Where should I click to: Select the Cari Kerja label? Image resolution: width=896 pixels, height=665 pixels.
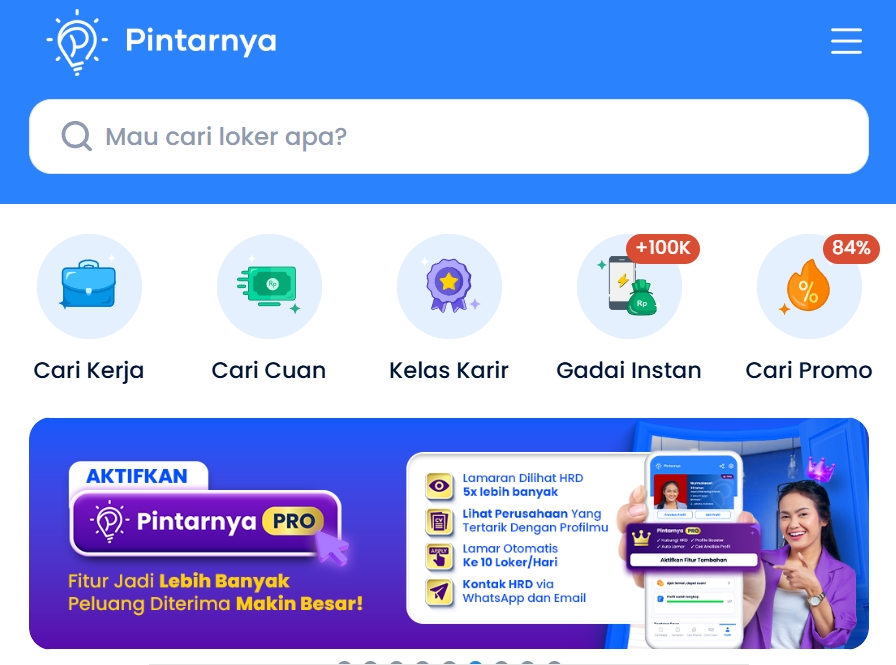[89, 371]
